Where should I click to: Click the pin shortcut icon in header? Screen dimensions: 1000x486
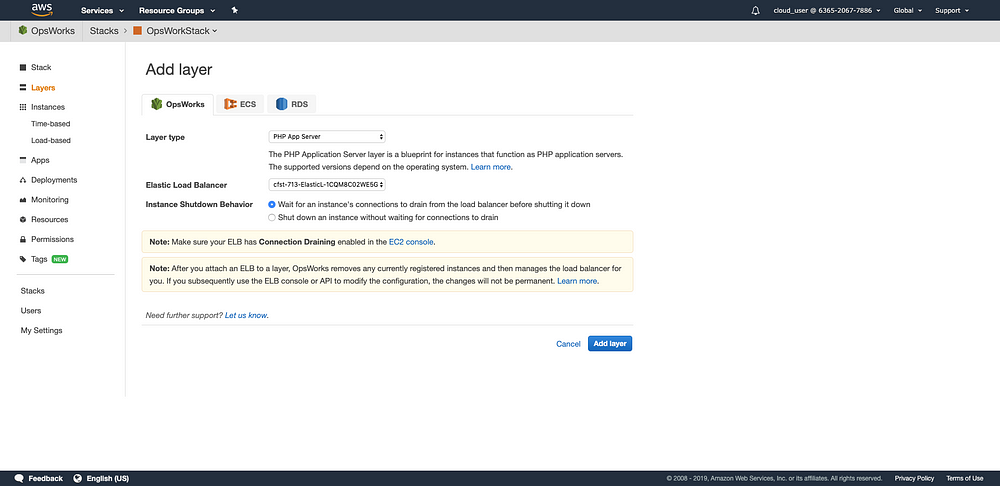[x=235, y=10]
